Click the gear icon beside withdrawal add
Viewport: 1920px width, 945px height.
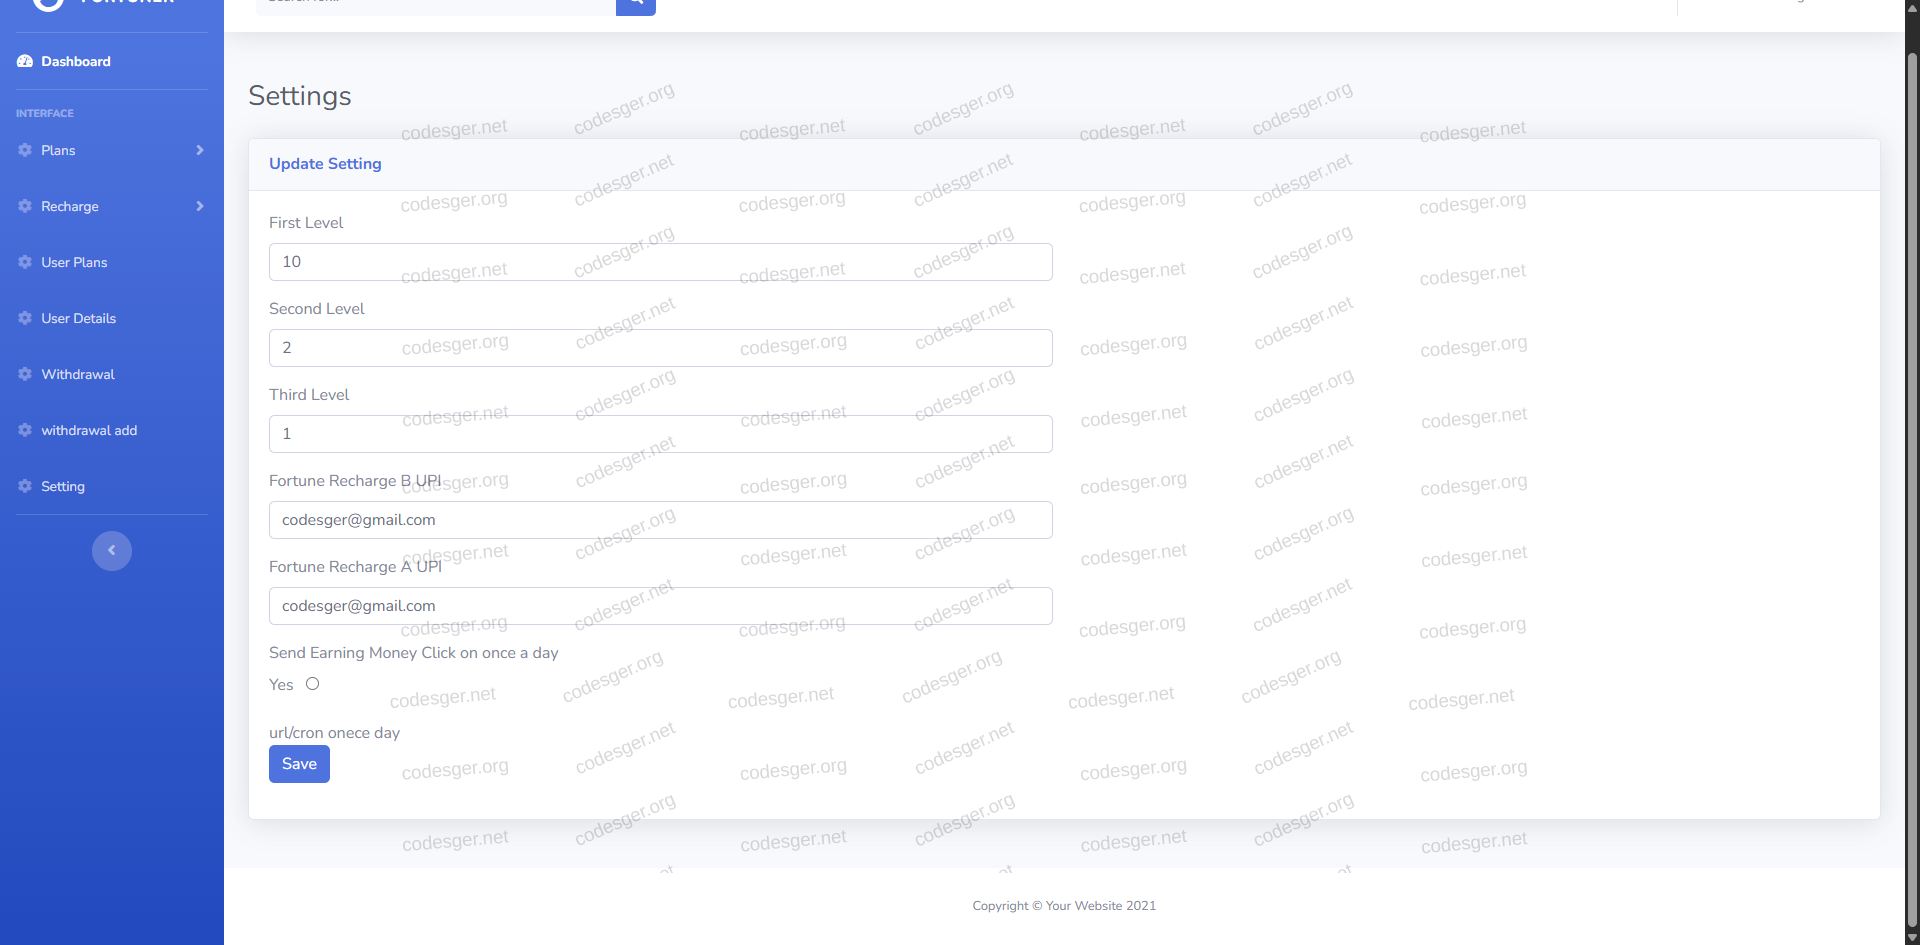click(x=25, y=430)
